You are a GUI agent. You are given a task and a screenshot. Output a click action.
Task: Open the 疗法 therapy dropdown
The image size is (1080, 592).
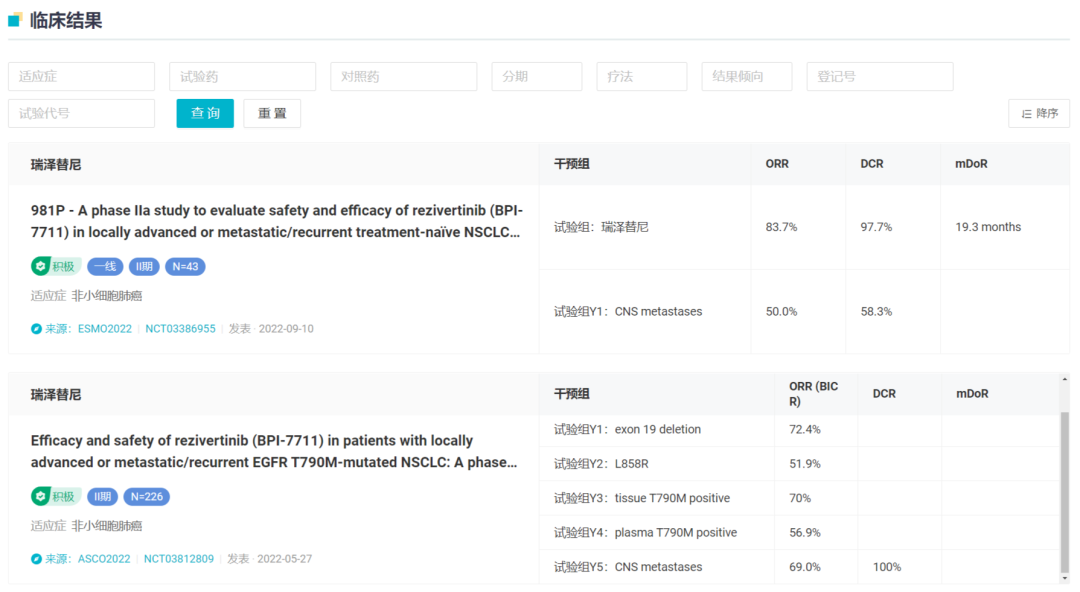coord(641,77)
